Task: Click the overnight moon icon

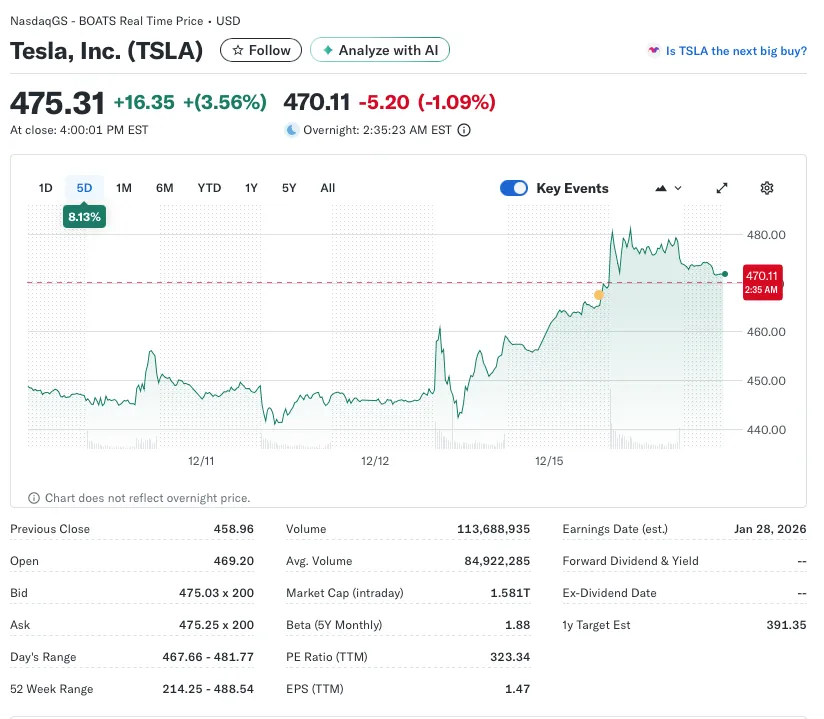Action: click(291, 130)
